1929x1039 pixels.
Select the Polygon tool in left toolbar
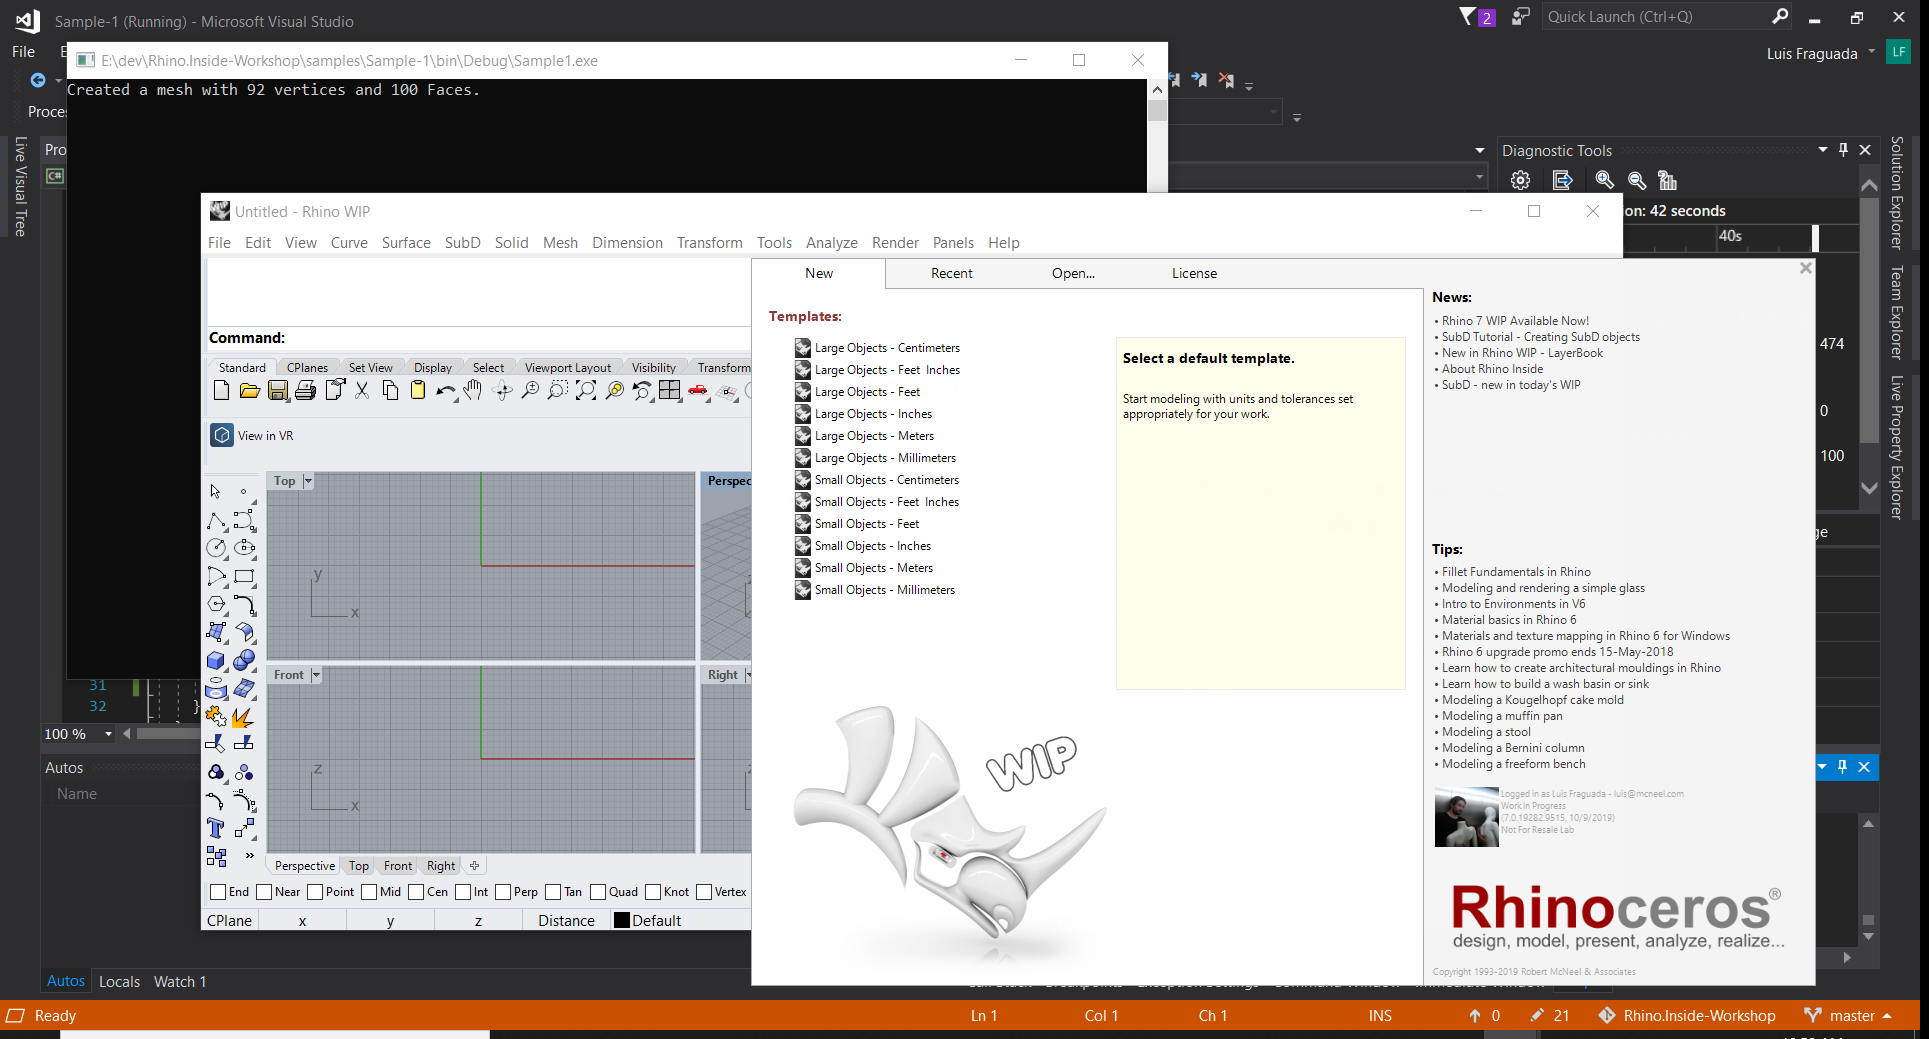pyautogui.click(x=216, y=604)
